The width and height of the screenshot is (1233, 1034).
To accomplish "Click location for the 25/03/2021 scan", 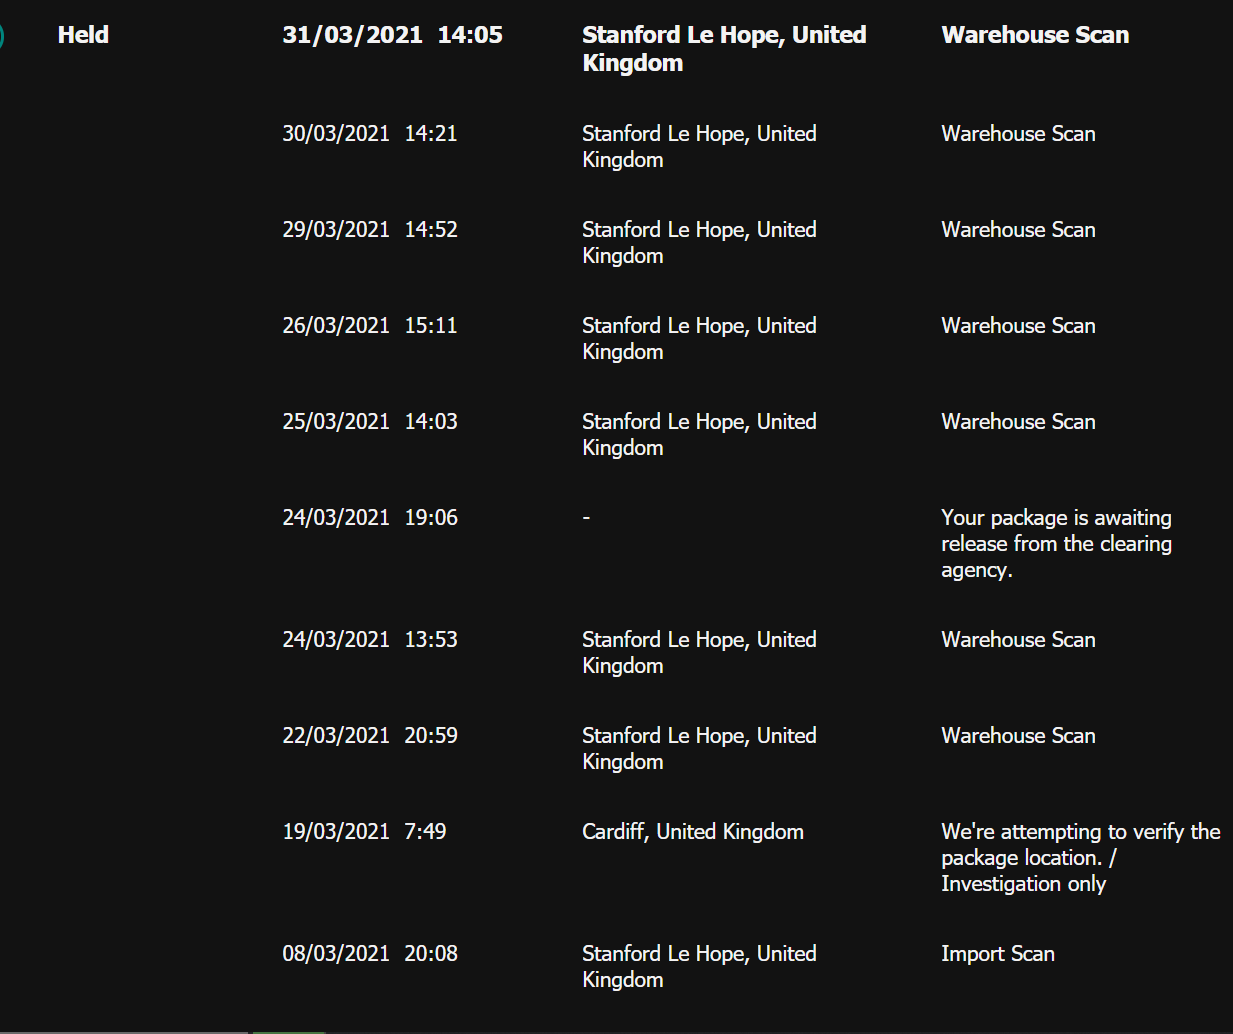I will [699, 434].
